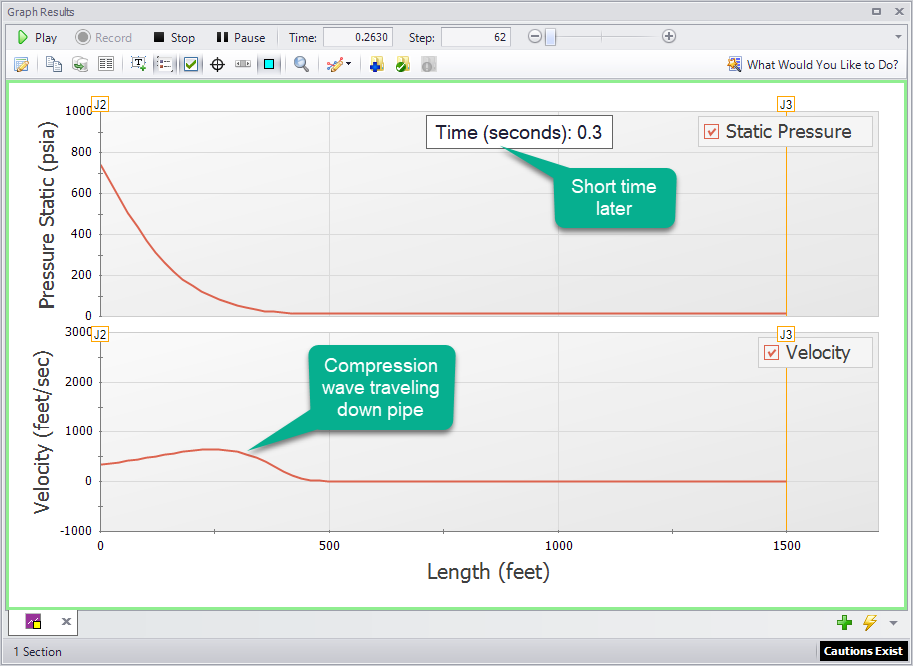Image resolution: width=913 pixels, height=666 pixels.
Task: Expand the lightning bolt dropdown near bottom right
Action: pyautogui.click(x=869, y=622)
